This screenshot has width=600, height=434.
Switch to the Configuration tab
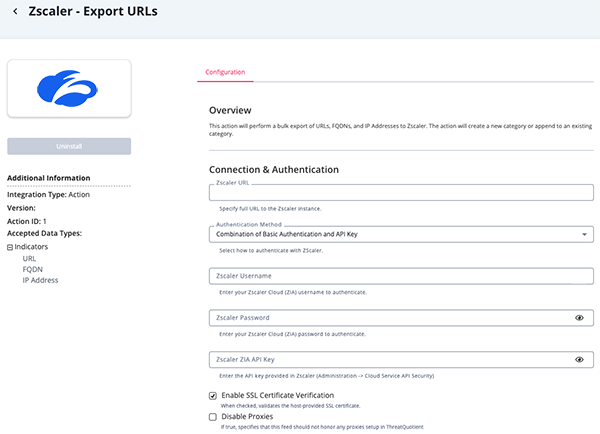[x=225, y=72]
